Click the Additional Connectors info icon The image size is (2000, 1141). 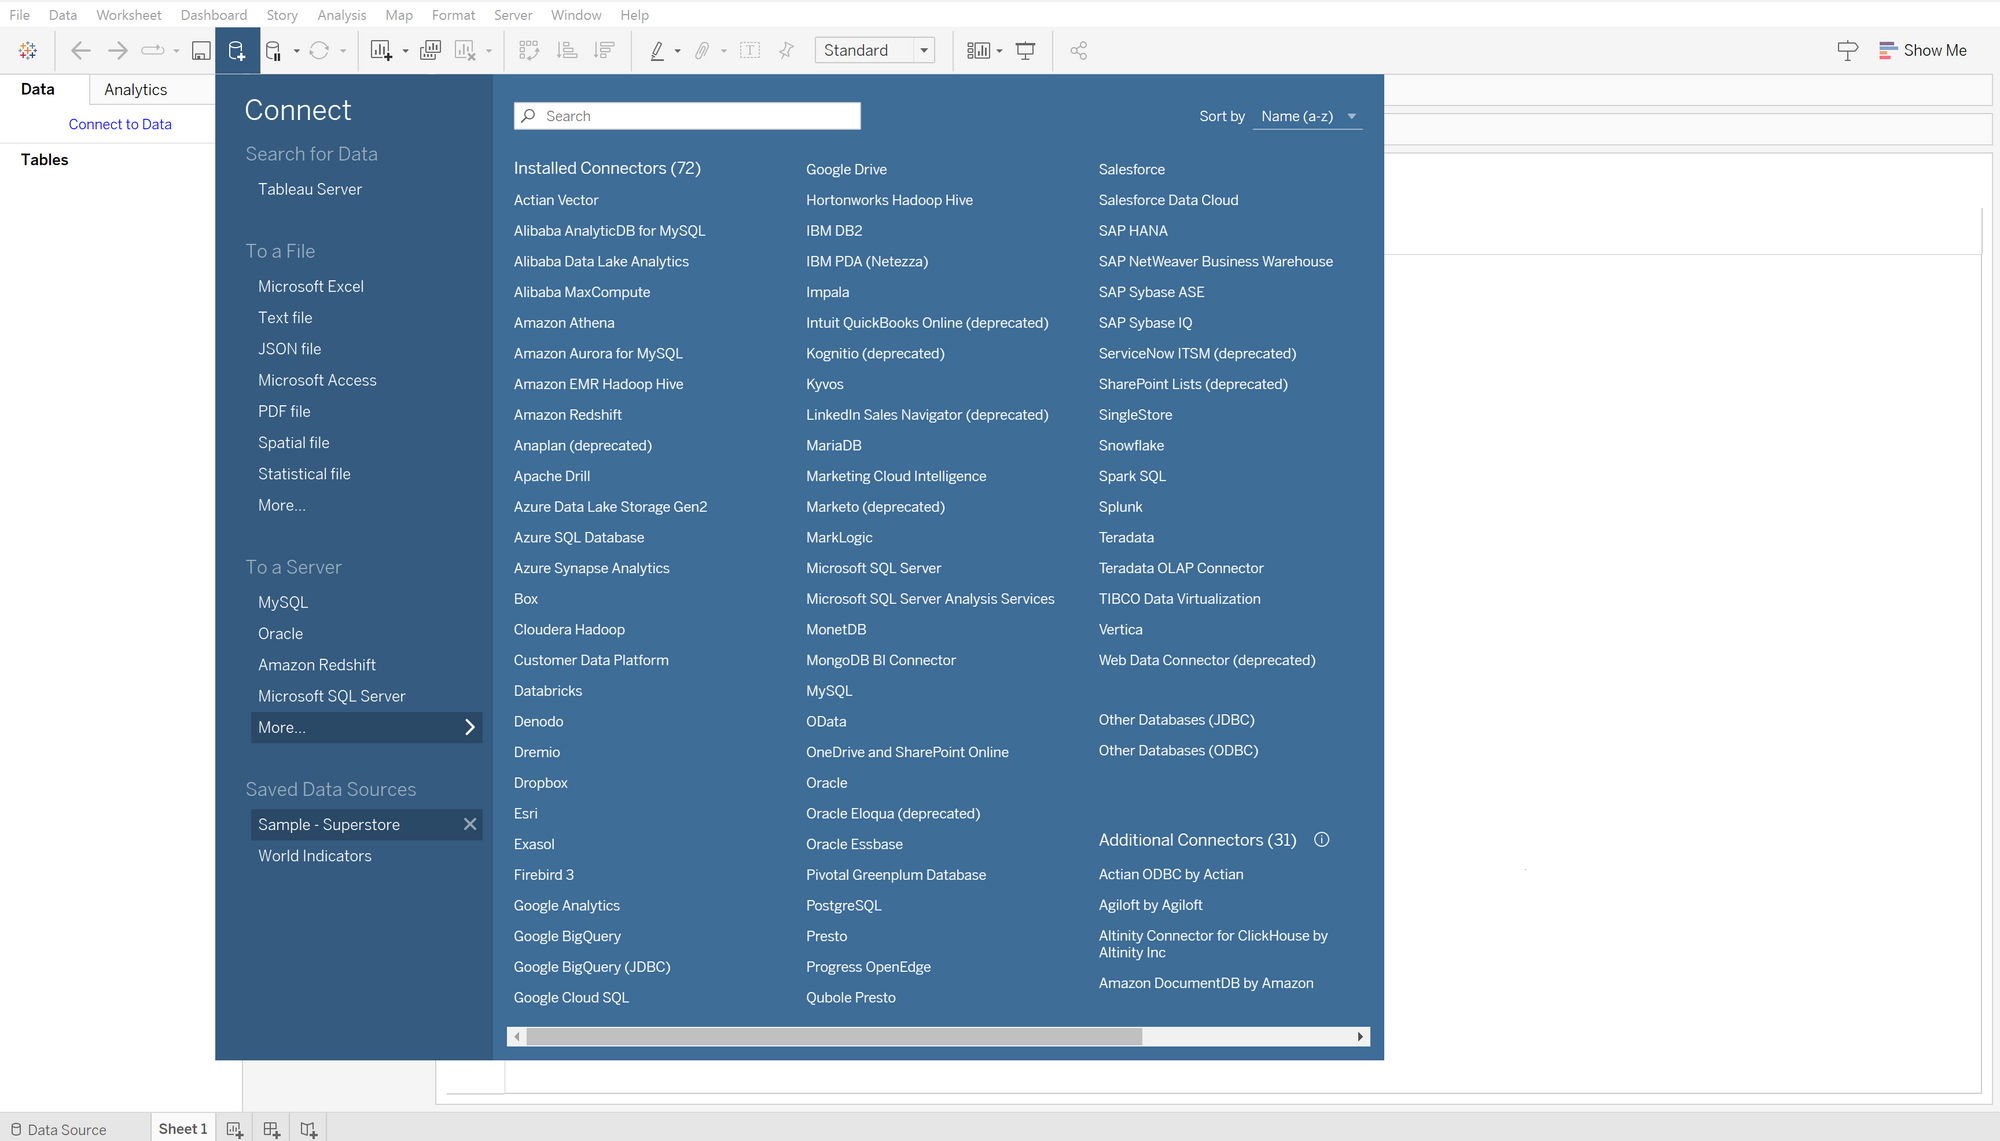point(1321,840)
